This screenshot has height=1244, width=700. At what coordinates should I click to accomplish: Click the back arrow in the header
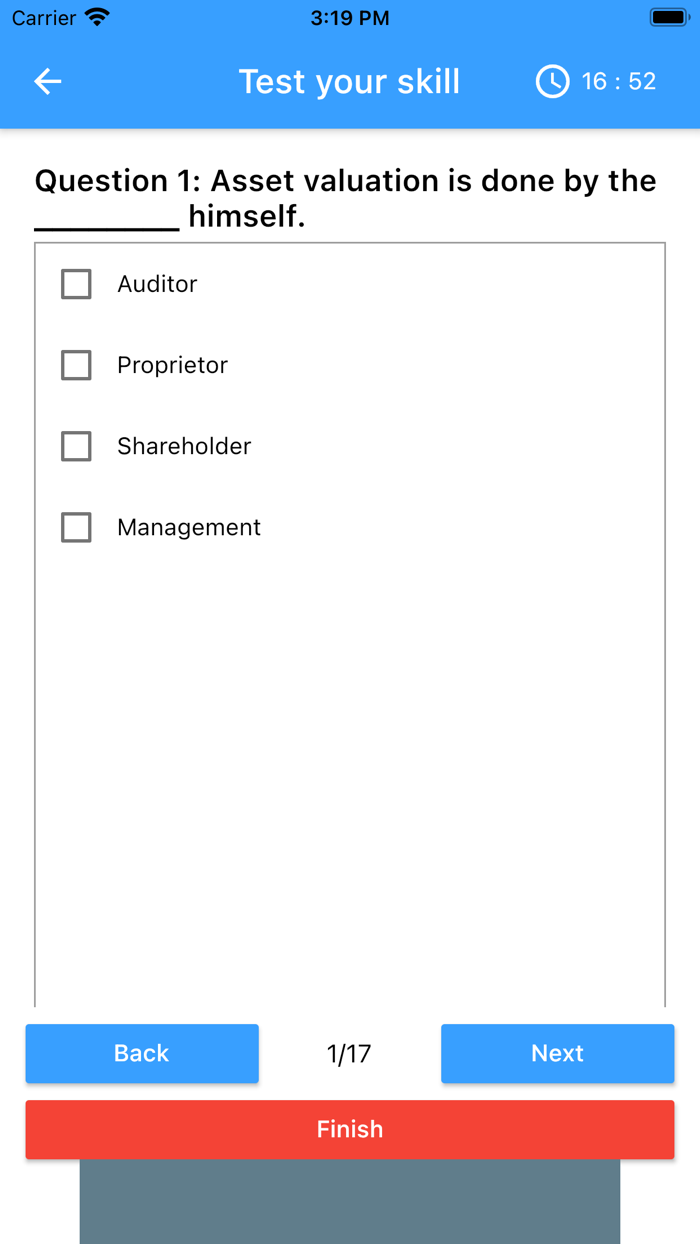47,81
